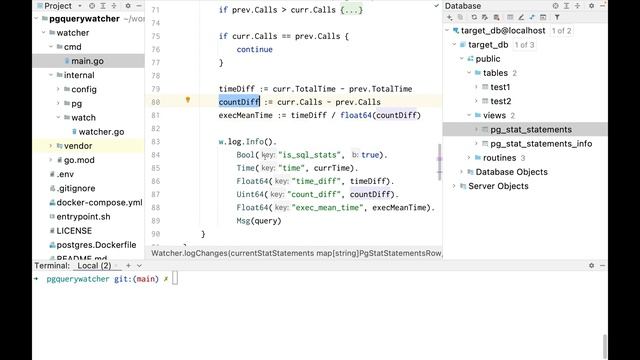Click the Watcher.logChanges breadcrumb

(x=297, y=253)
